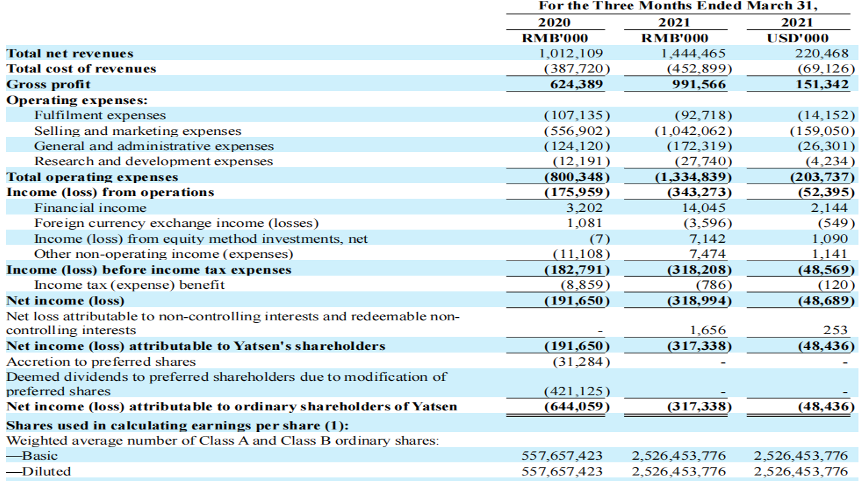Select 'General and administrative expenses' label
This screenshot has height=481, width=860.
pos(154,146)
